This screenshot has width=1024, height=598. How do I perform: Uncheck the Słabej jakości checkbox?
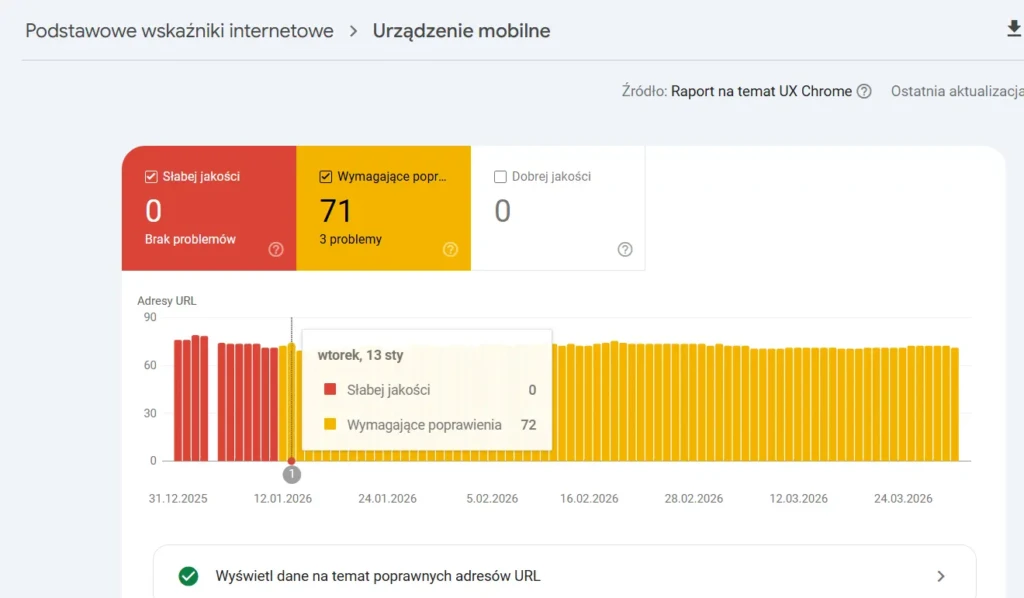[x=151, y=176]
